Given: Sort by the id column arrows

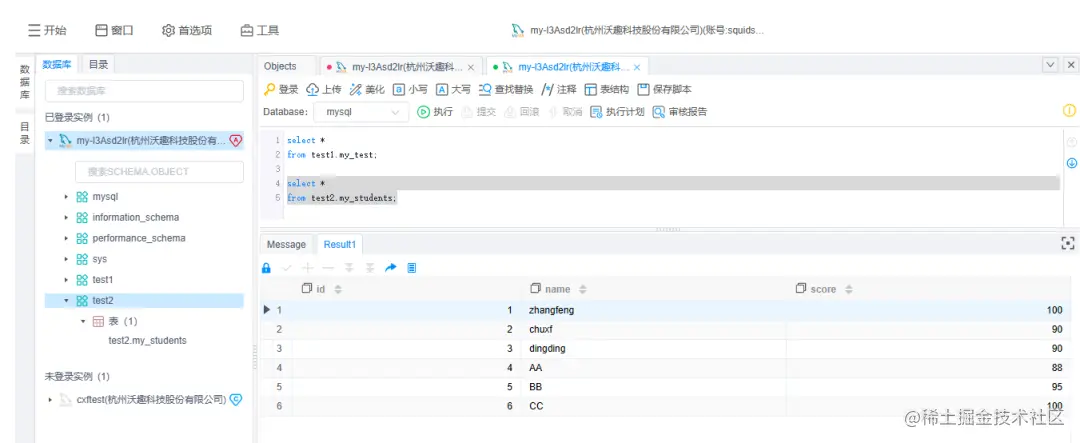Looking at the screenshot, I should [338, 290].
